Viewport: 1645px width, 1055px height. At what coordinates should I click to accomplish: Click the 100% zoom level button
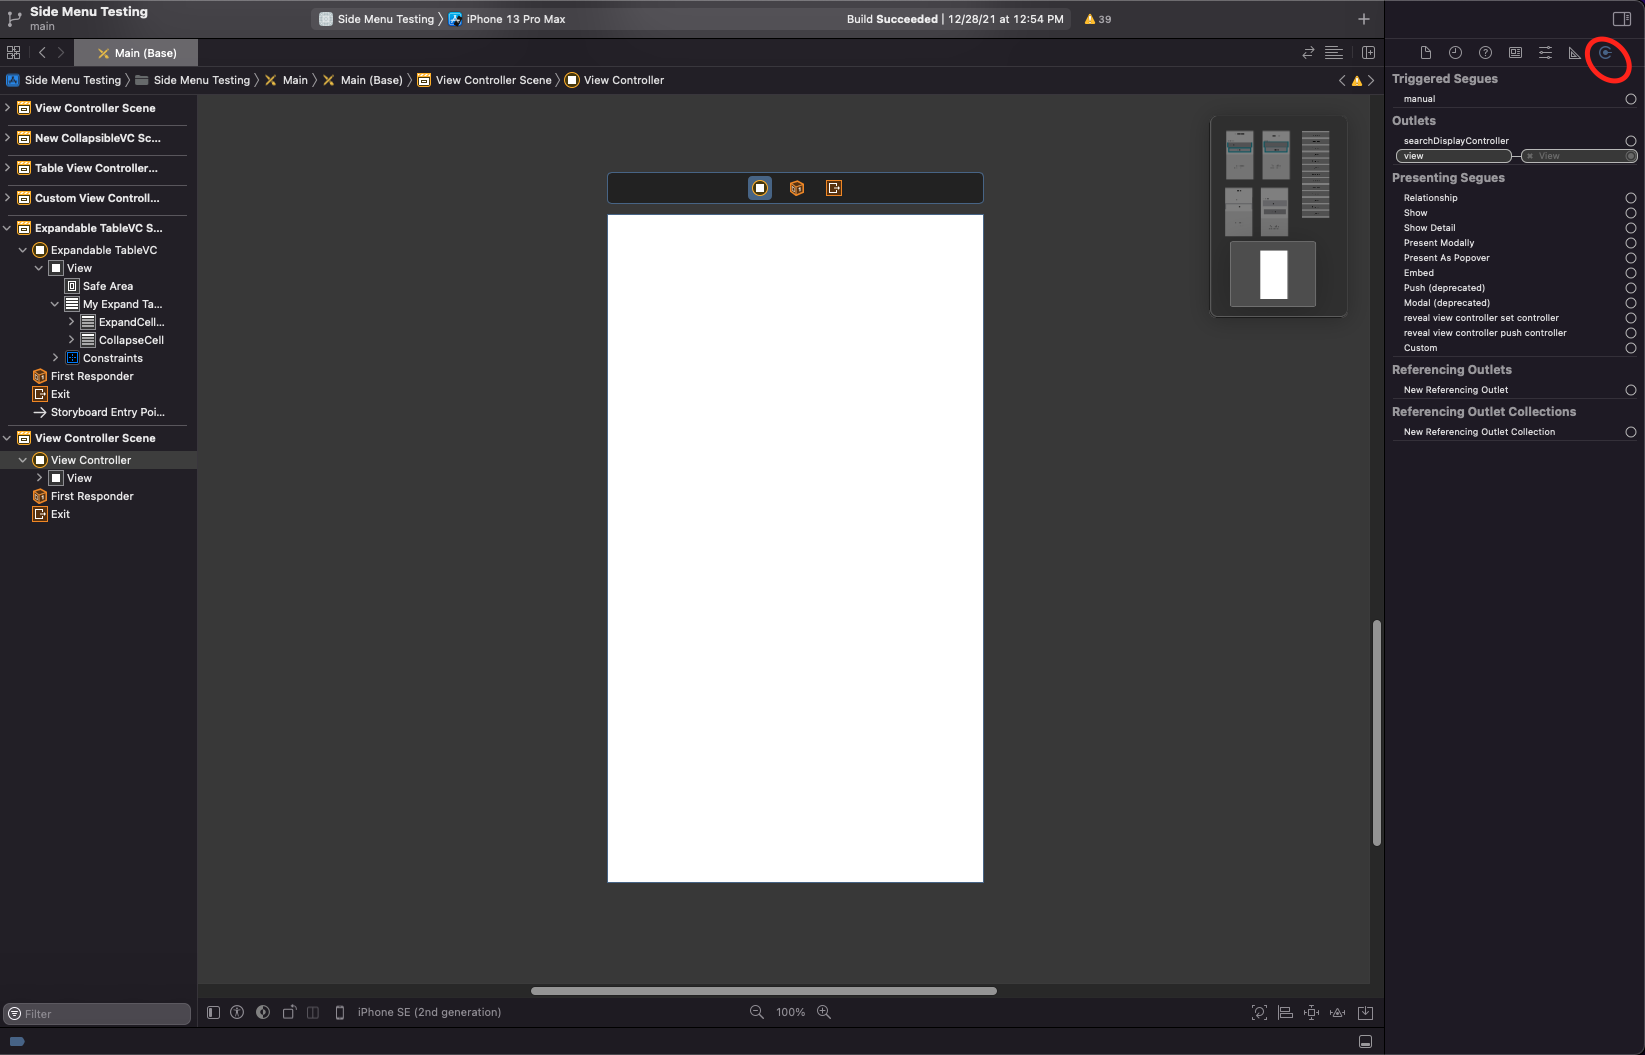coord(790,1012)
